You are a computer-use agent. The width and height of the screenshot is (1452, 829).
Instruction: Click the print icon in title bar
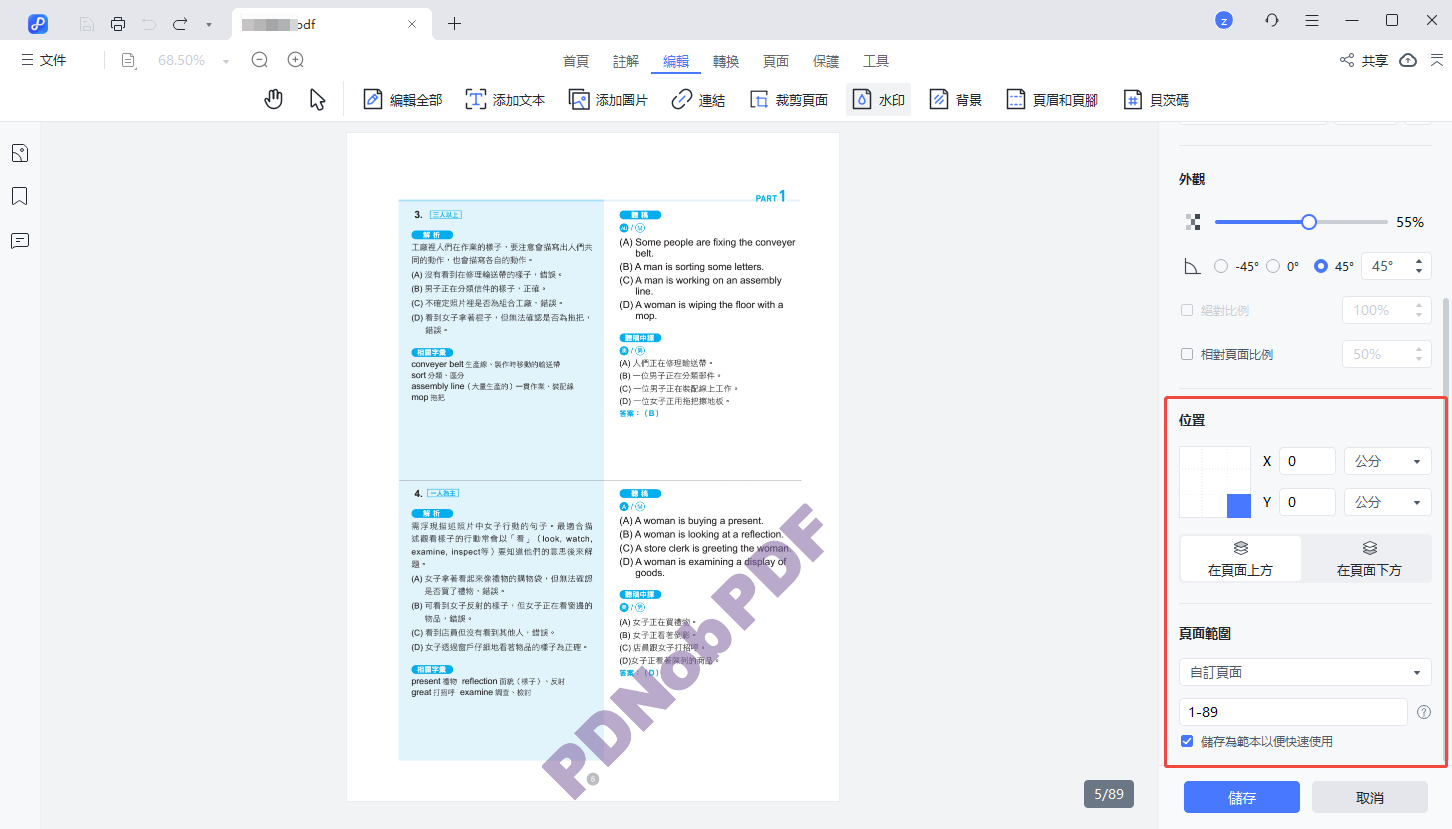coord(118,24)
